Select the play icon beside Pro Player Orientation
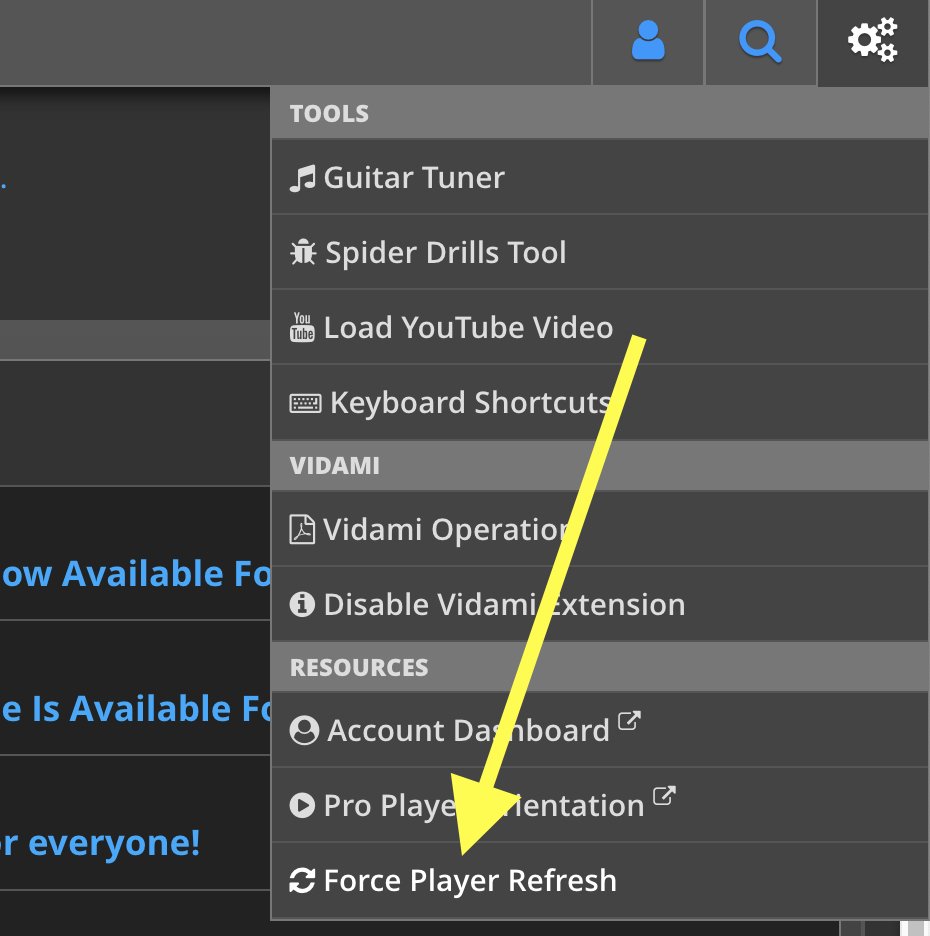The image size is (930, 936). pyautogui.click(x=303, y=805)
